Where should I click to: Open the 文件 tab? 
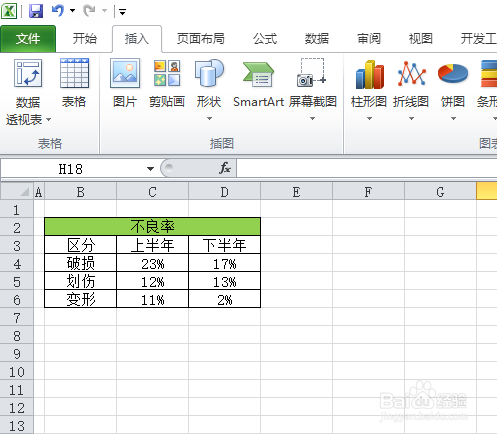pyautogui.click(x=28, y=39)
